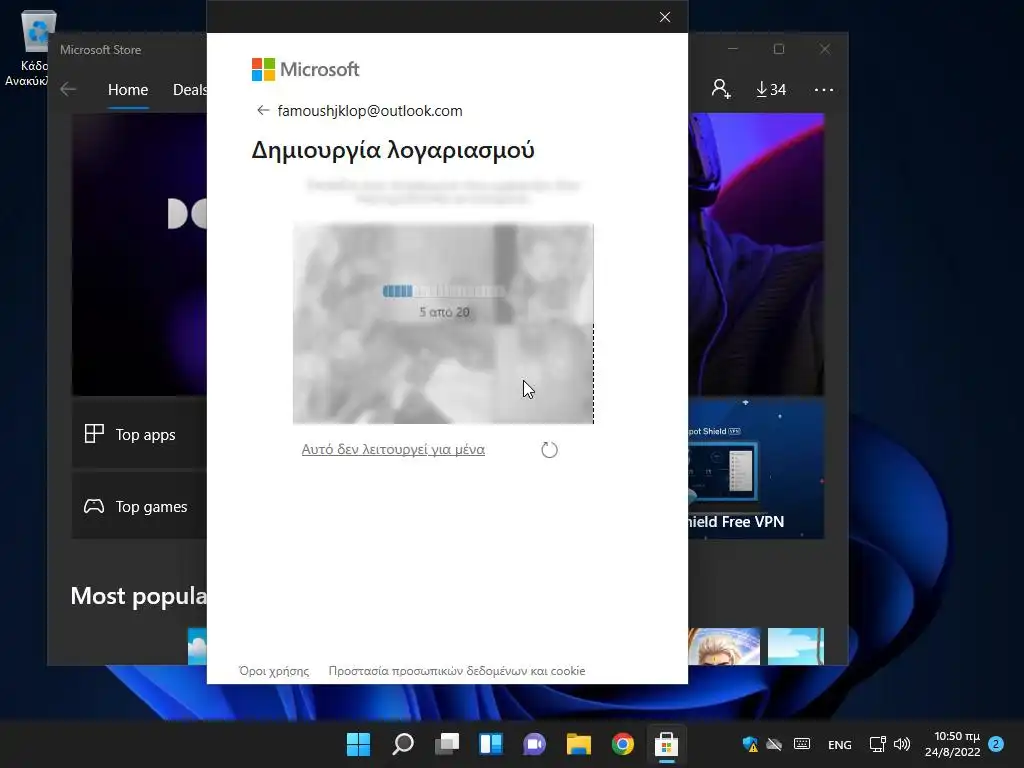
Task: Click the captcha progress bar '5 από 20'
Action: (x=444, y=291)
